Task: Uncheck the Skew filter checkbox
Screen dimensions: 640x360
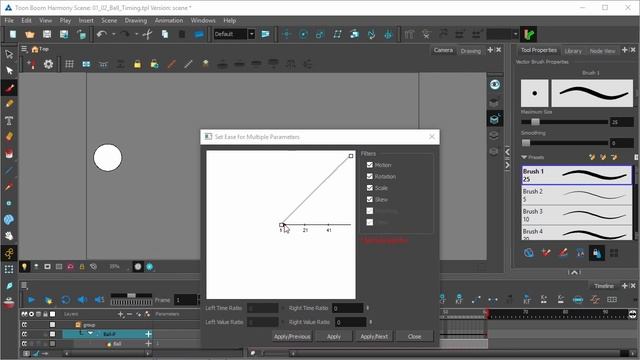Action: (x=370, y=199)
